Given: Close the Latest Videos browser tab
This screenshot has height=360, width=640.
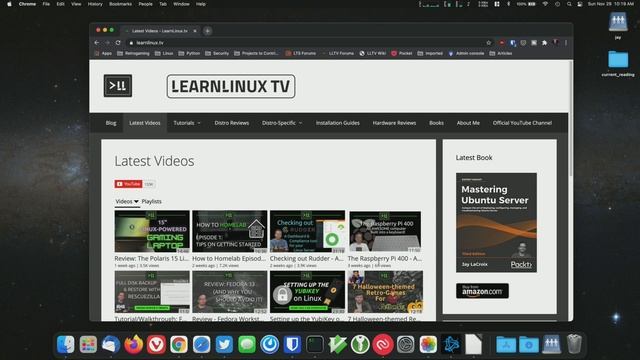Looking at the screenshot, I should 195,31.
